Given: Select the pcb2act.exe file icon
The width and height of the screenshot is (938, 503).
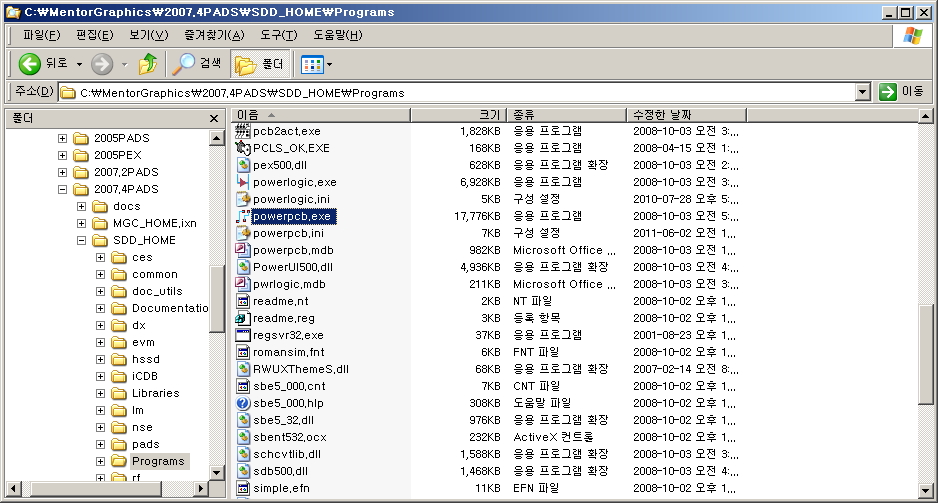Looking at the screenshot, I should 242,131.
